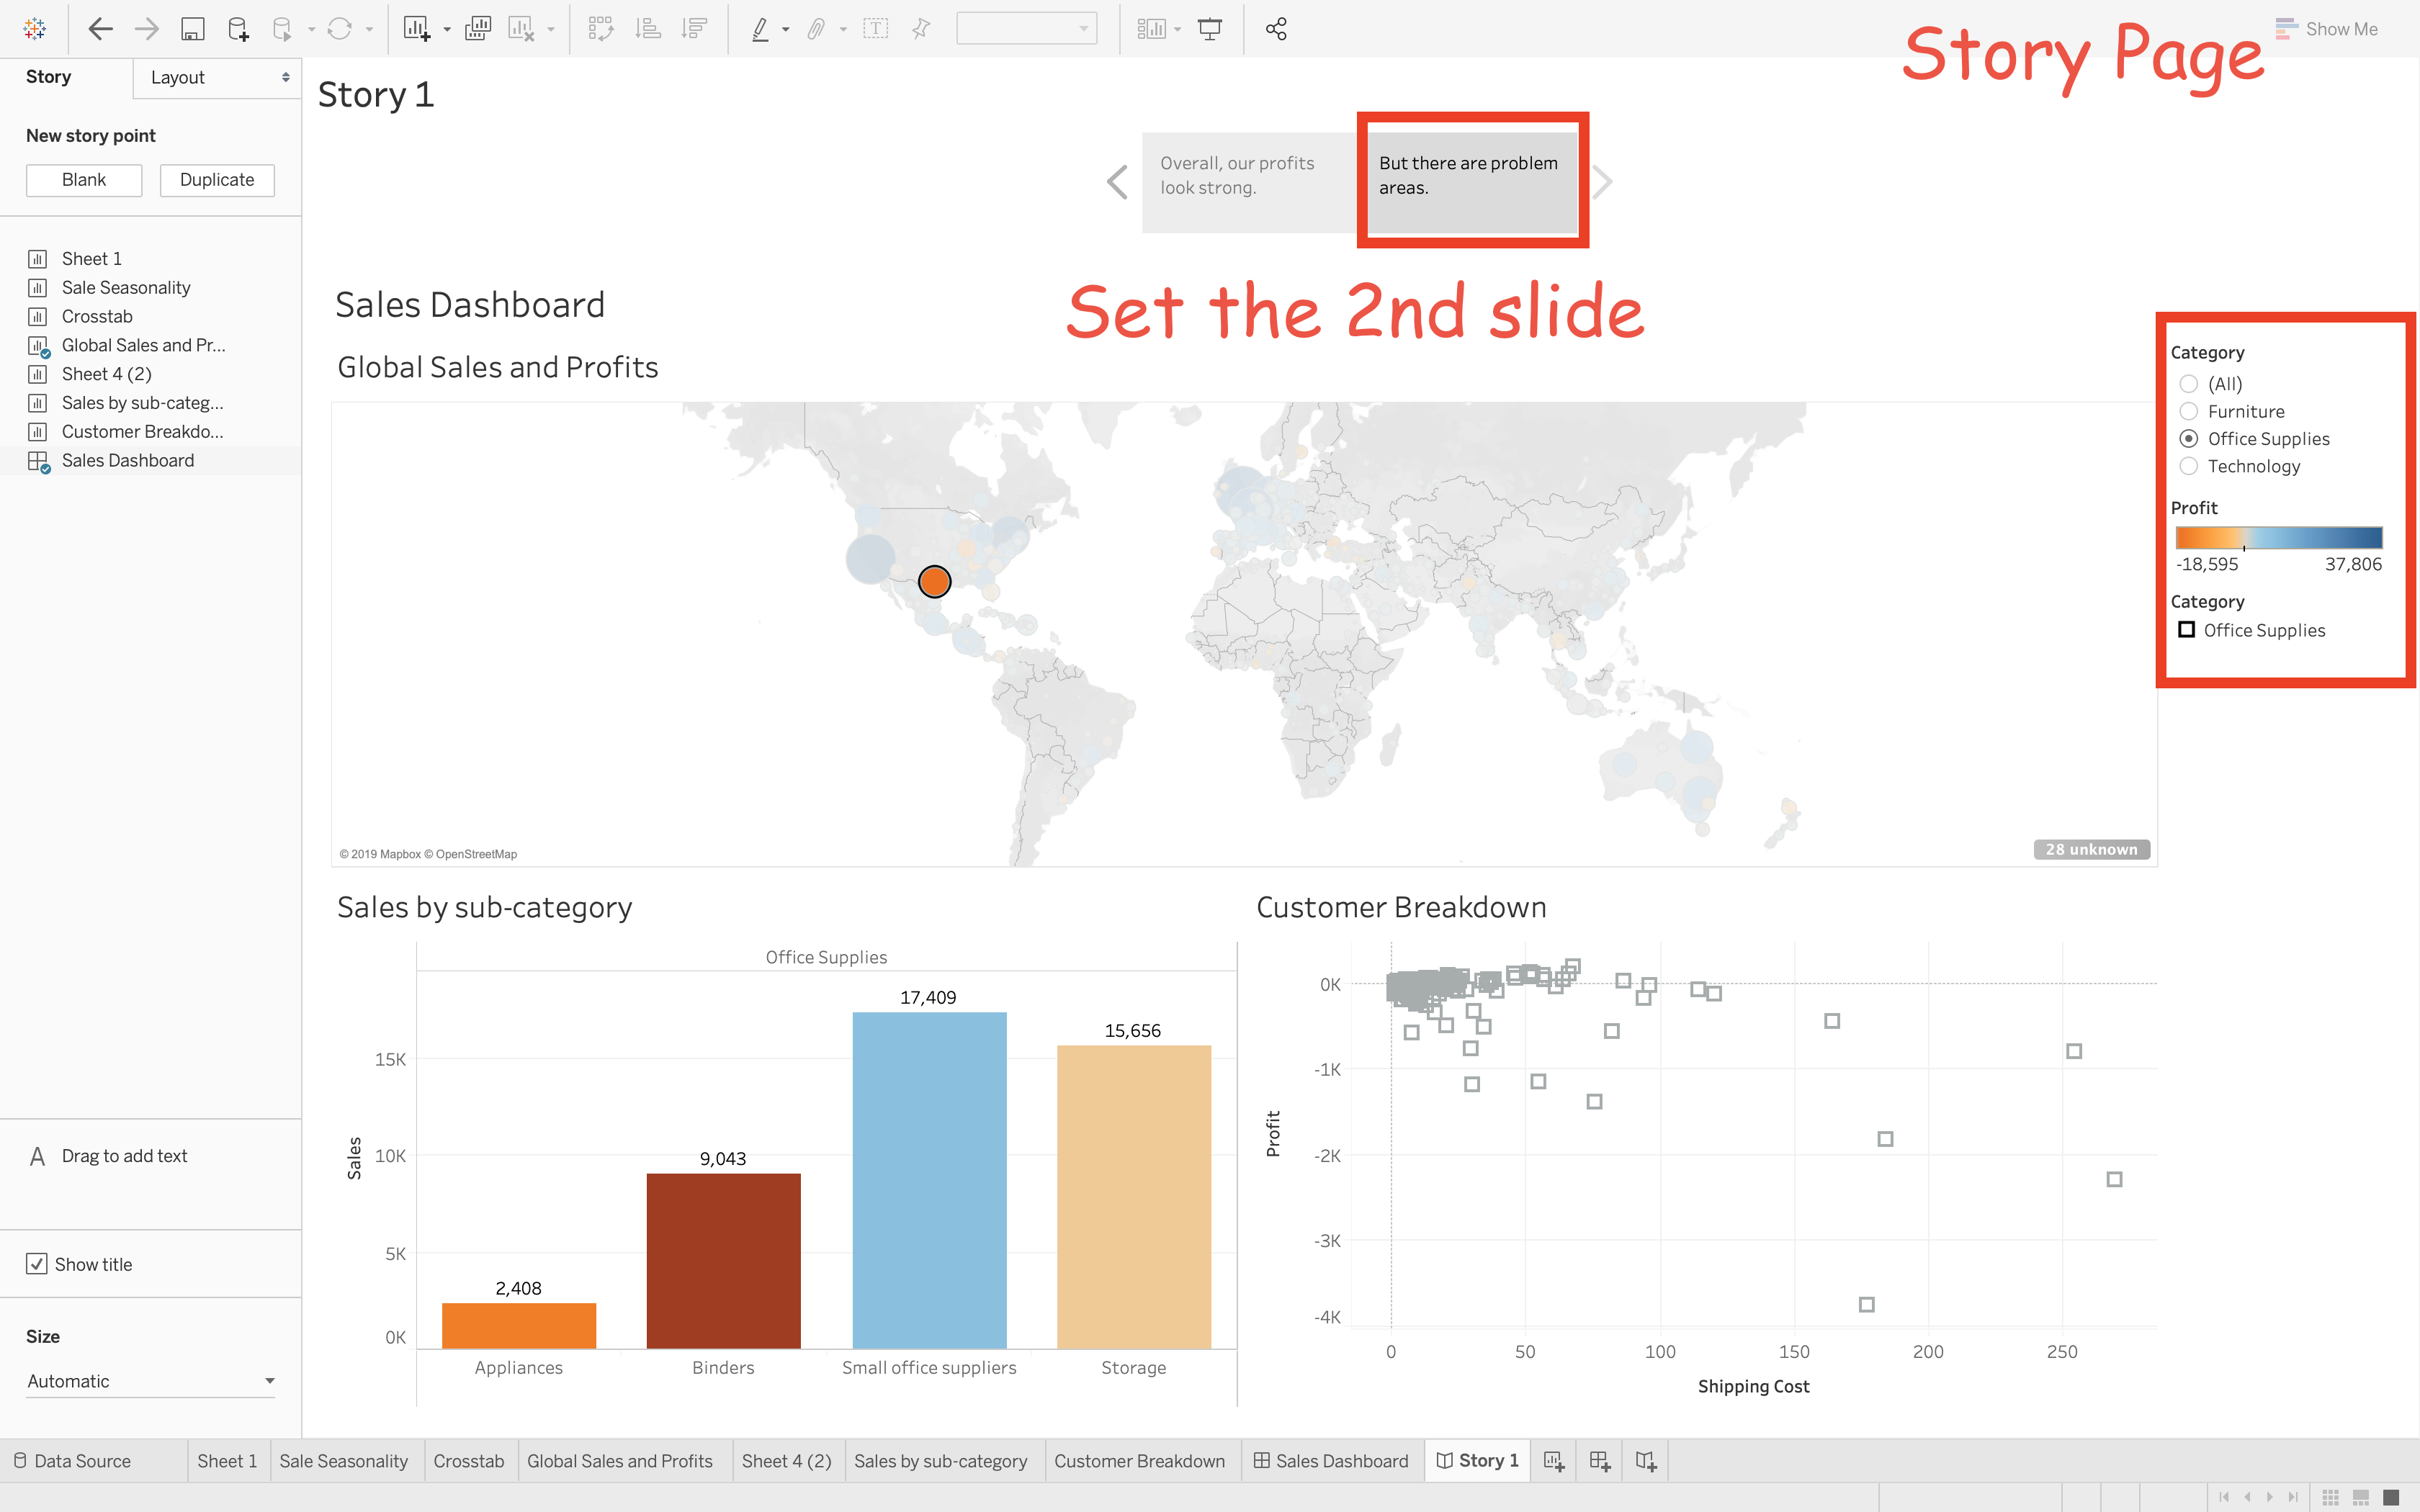The width and height of the screenshot is (2420, 1512).
Task: Open the Data Source tab
Action: coord(72,1461)
